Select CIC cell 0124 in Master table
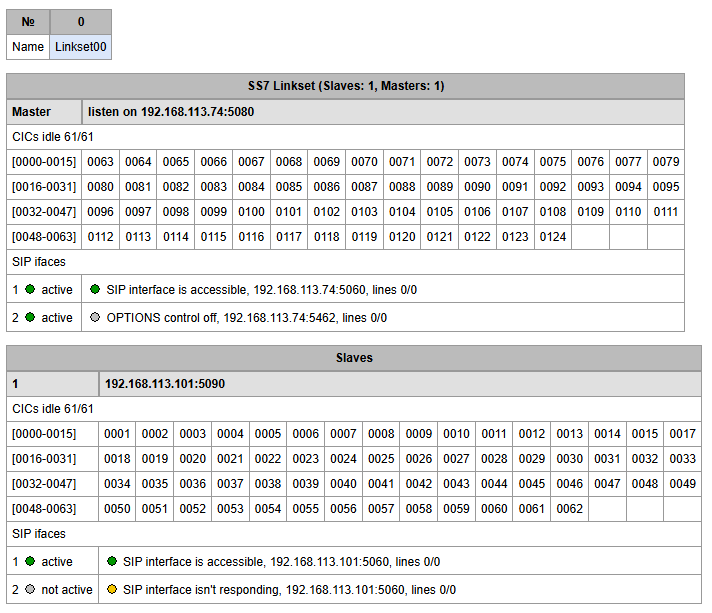Screen dimensions: 712x613 [553, 237]
